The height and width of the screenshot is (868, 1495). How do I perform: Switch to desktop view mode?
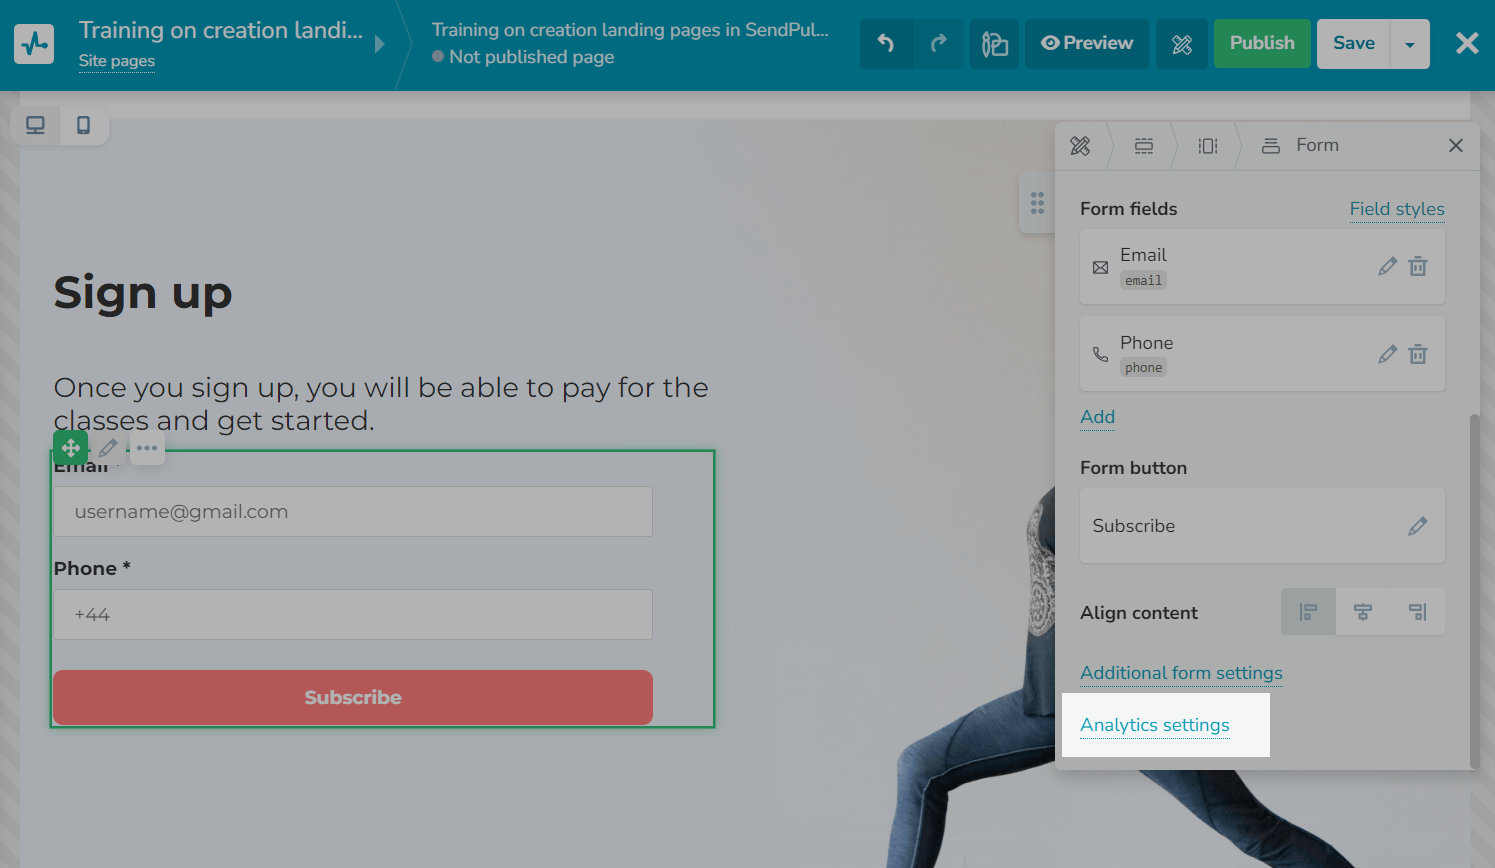point(35,125)
